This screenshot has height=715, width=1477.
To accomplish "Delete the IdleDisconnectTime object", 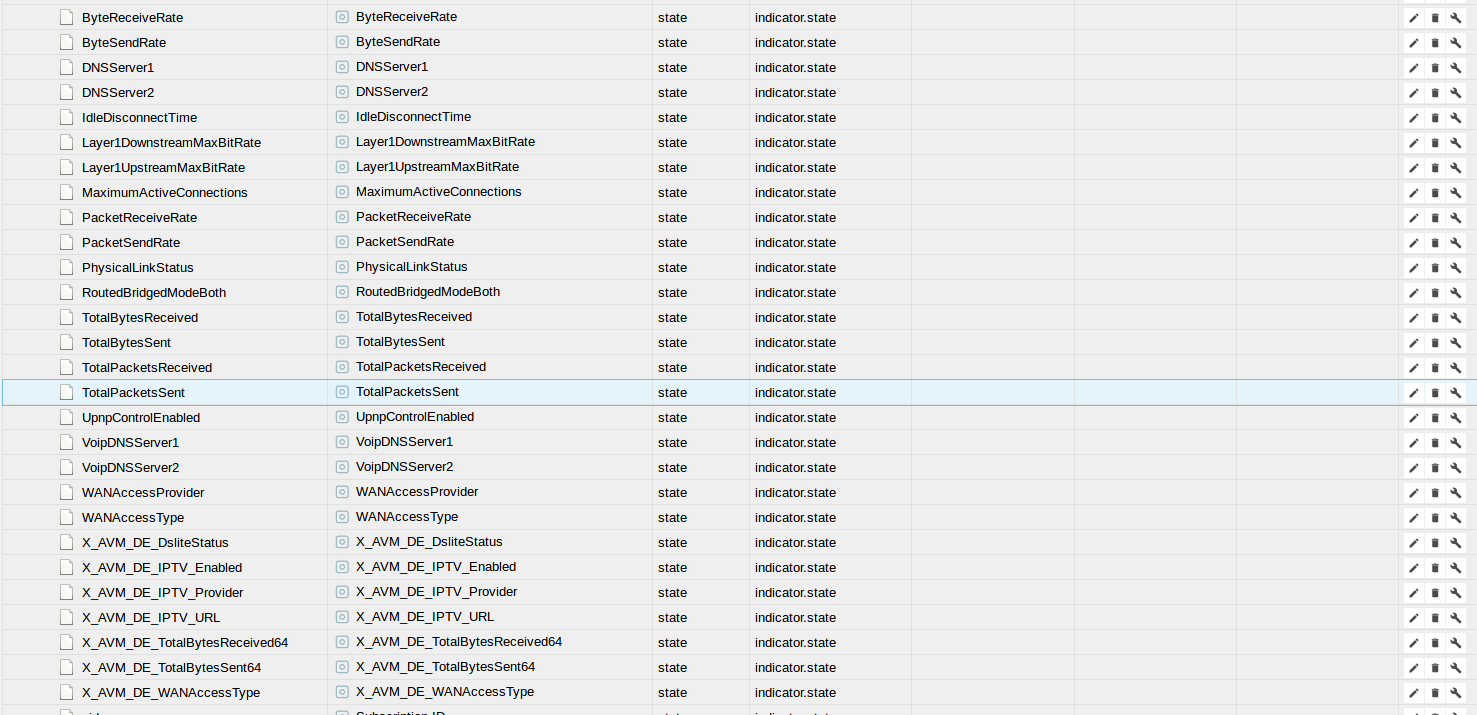I will pyautogui.click(x=1434, y=118).
